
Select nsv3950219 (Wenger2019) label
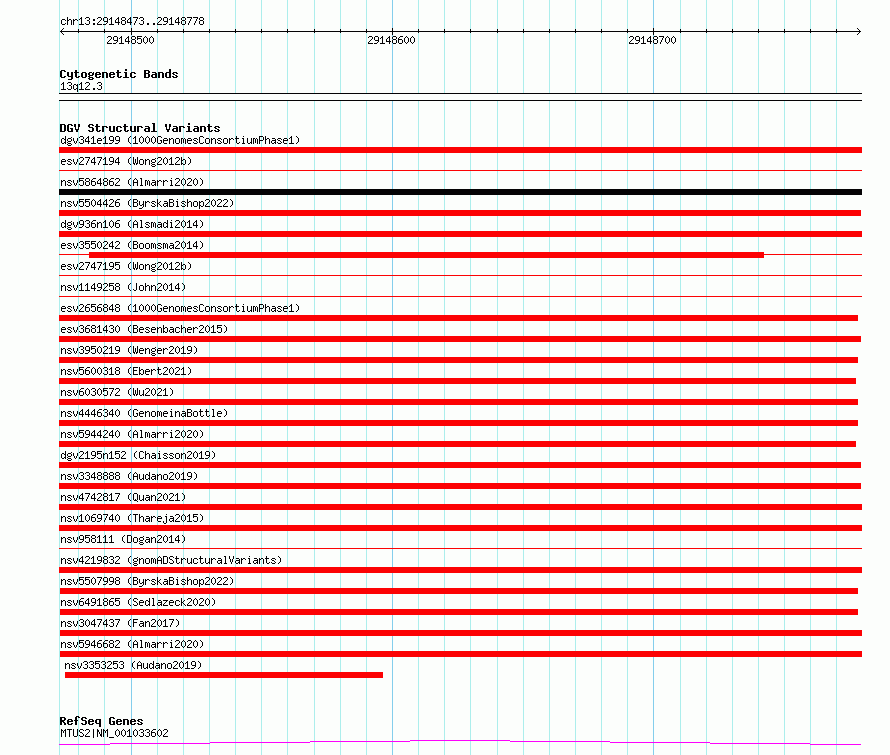pyautogui.click(x=129, y=350)
